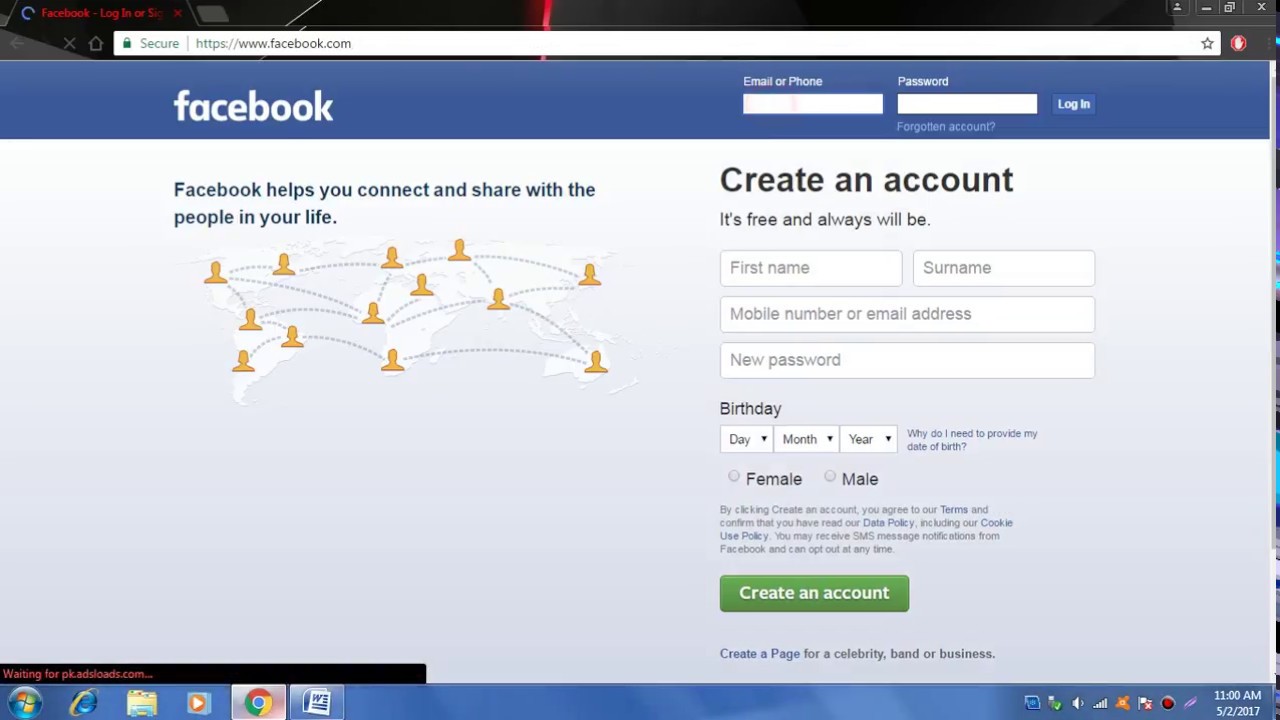This screenshot has height=720, width=1280.
Task: Open the red Opera-style extension icon
Action: pyautogui.click(x=1238, y=43)
